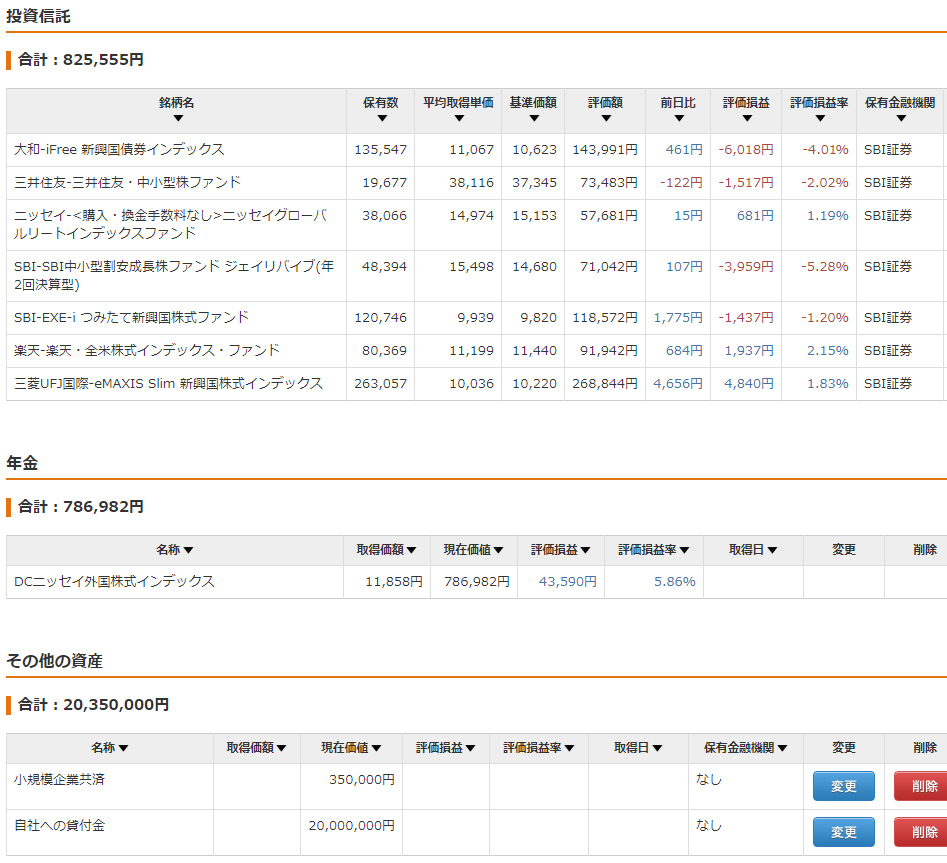Sort pension table by 現在価値 header
Image resolution: width=947 pixels, height=863 pixels.
(x=474, y=550)
